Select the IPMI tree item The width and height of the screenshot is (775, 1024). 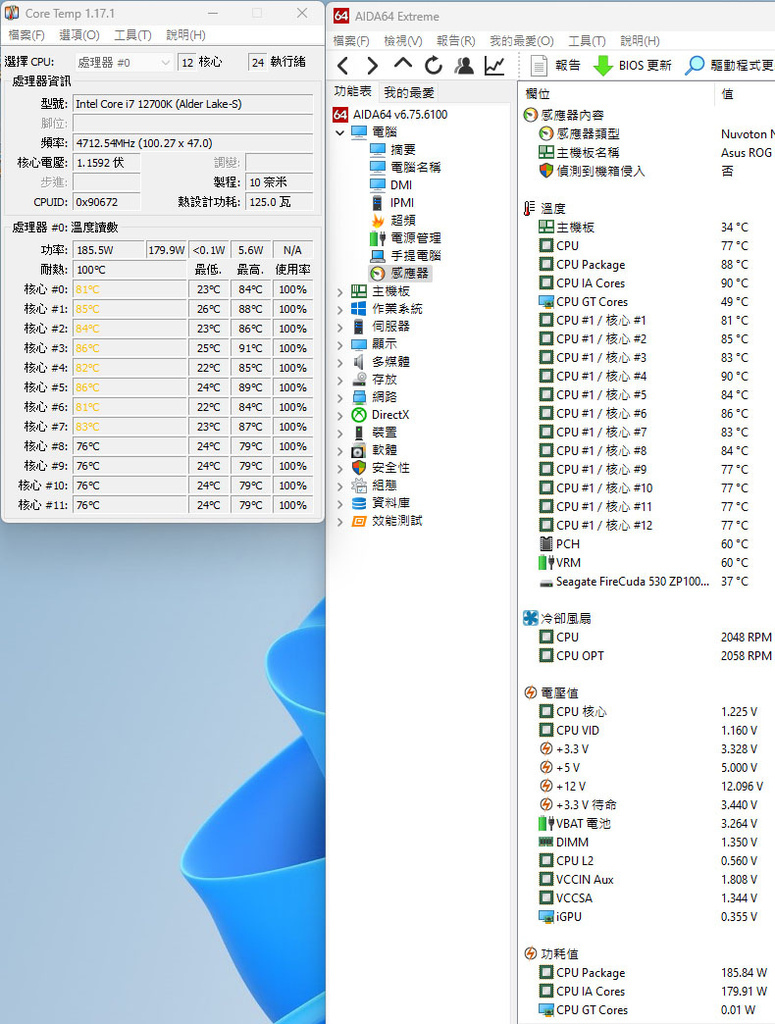(x=392, y=202)
